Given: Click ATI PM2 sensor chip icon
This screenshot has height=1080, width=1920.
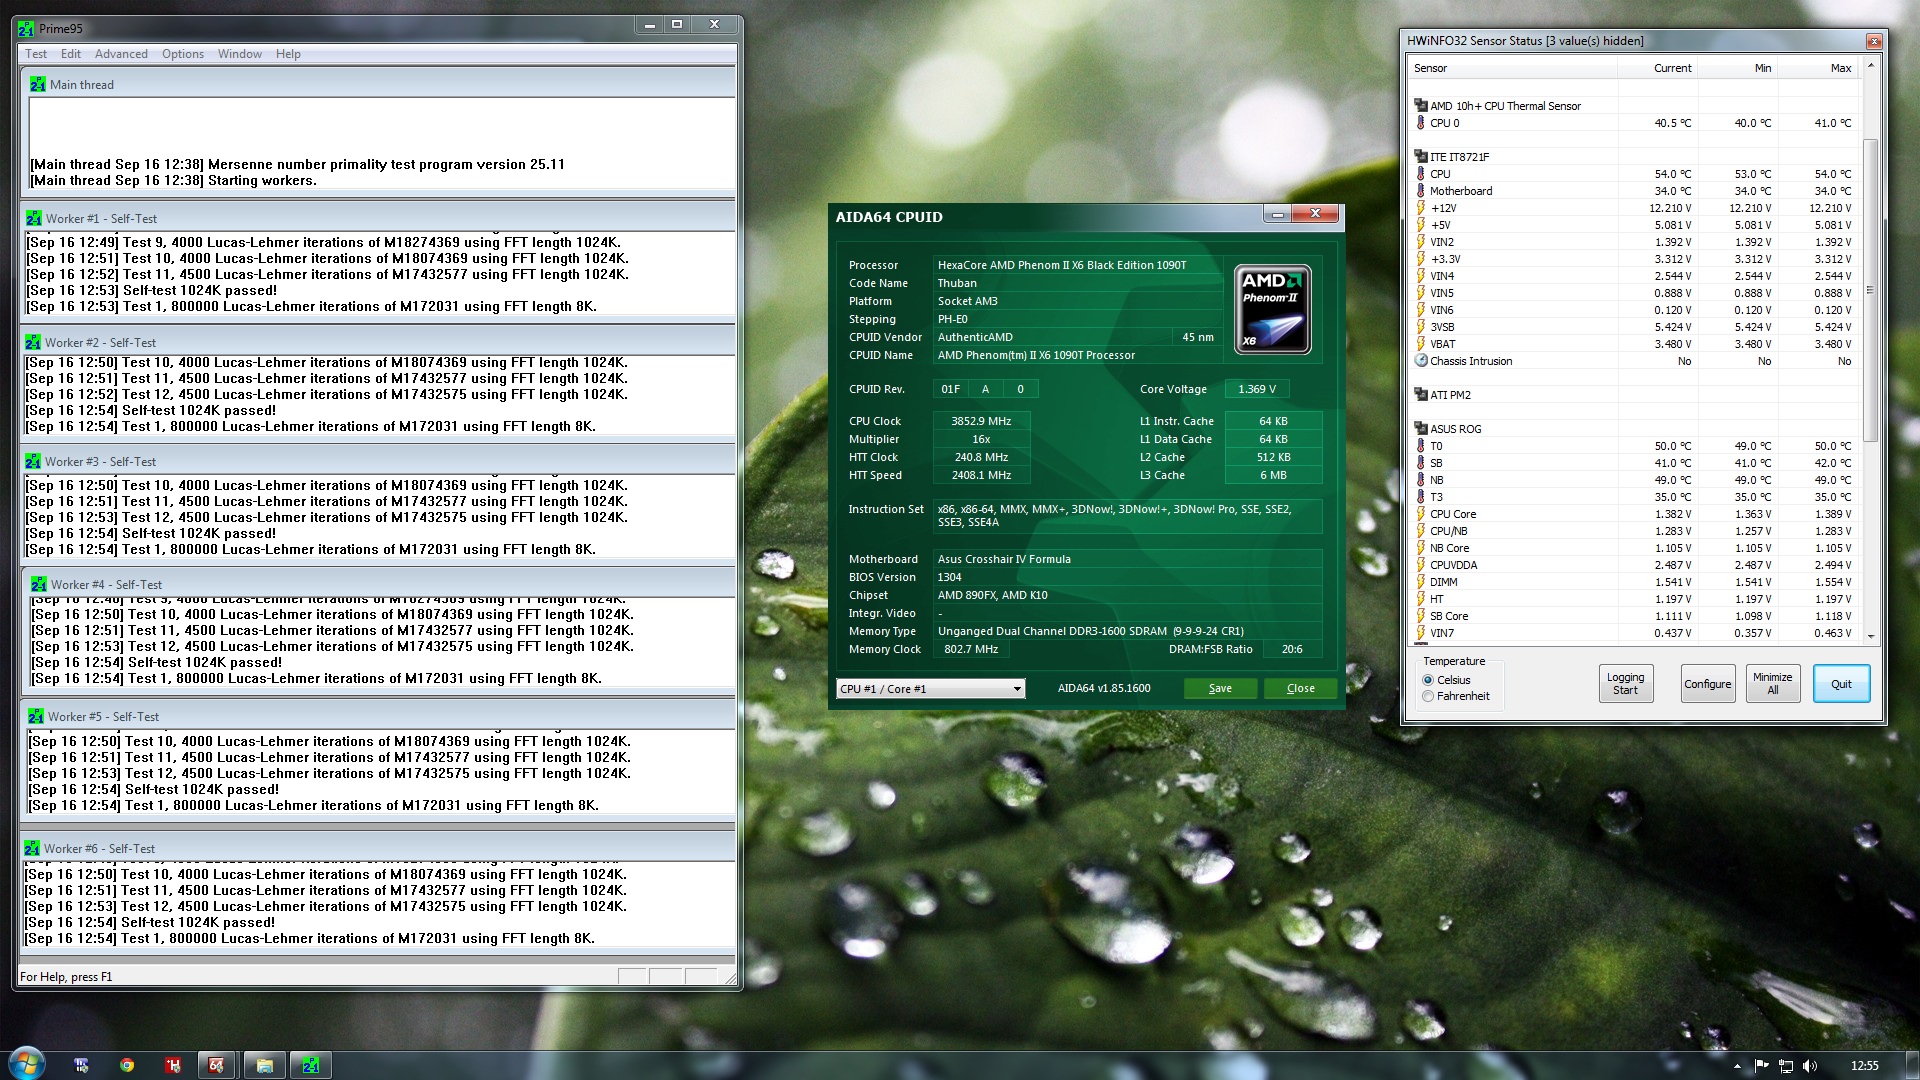Looking at the screenshot, I should 1420,394.
